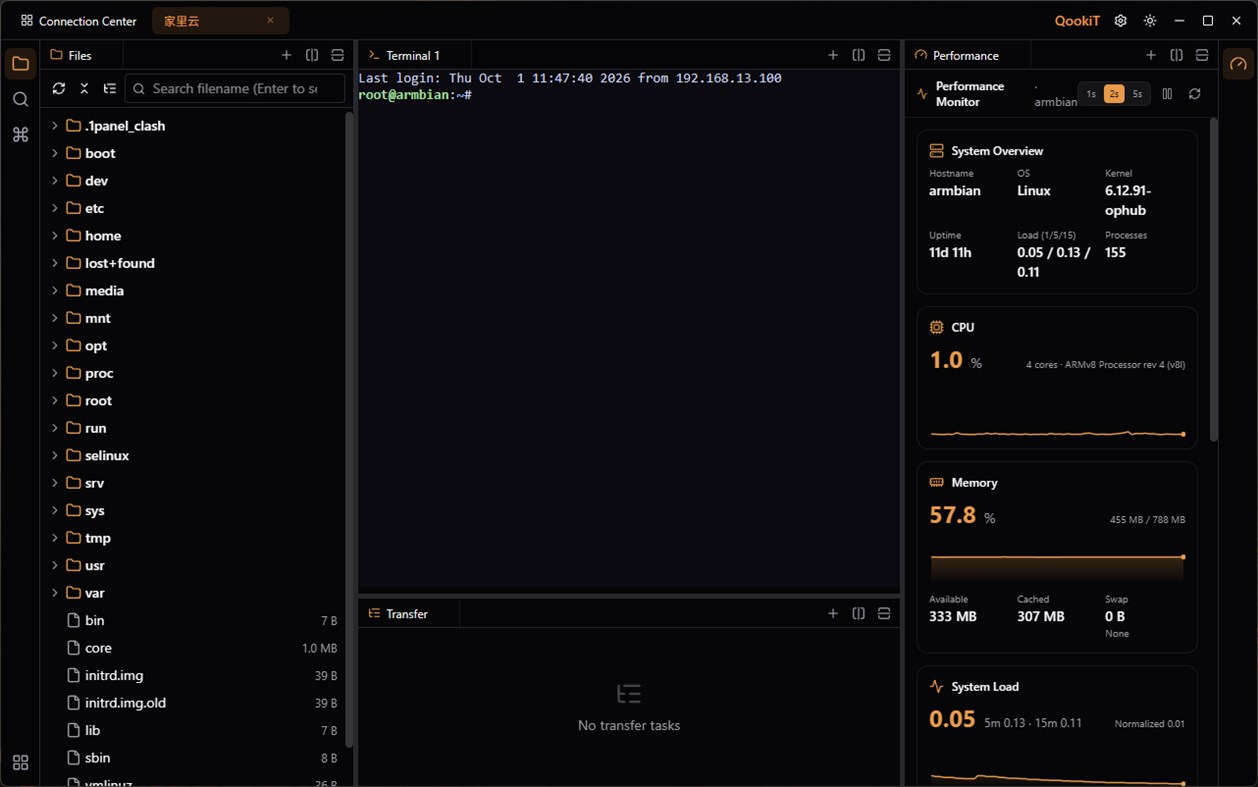
Task: Expand the .1panel_clash folder
Action: [55, 126]
